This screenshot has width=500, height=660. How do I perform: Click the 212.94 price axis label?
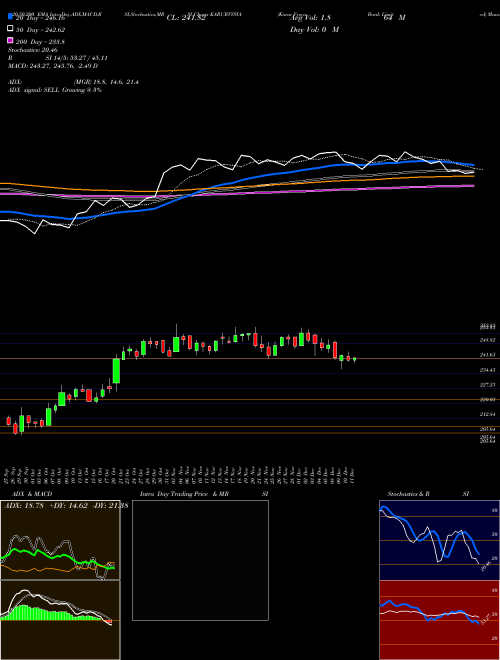pos(487,415)
